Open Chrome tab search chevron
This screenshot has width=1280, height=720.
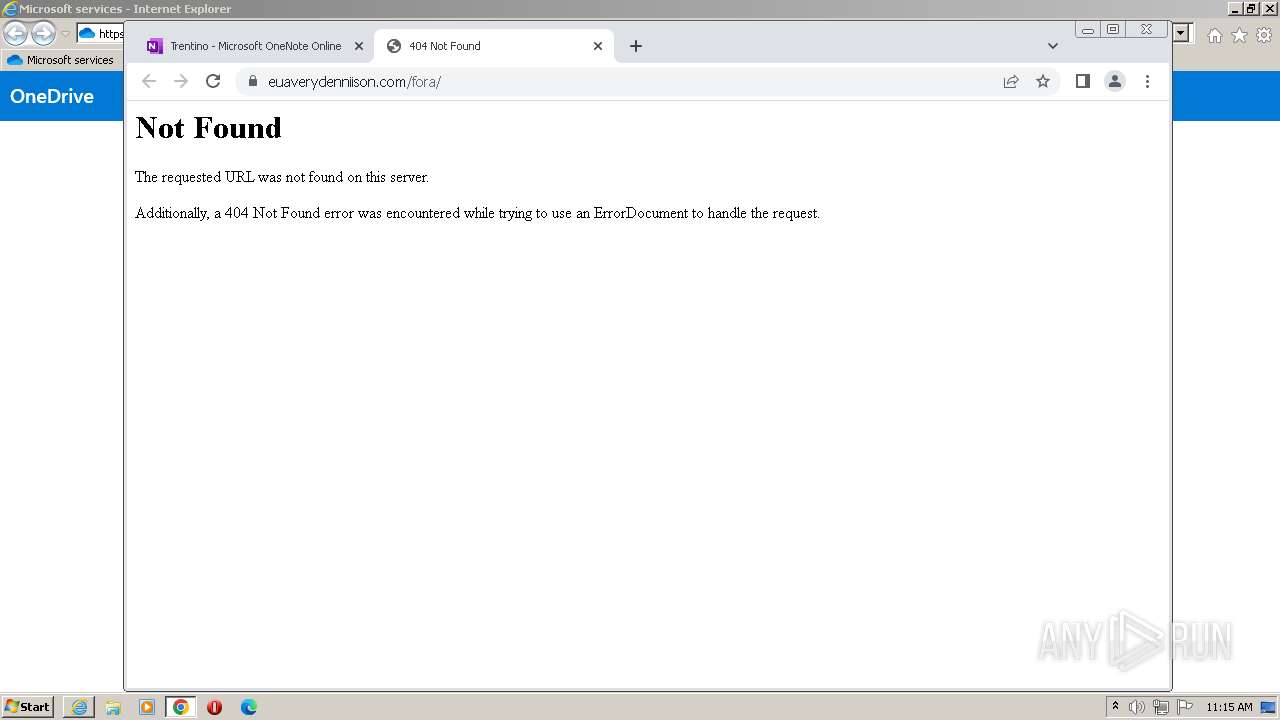(1052, 46)
